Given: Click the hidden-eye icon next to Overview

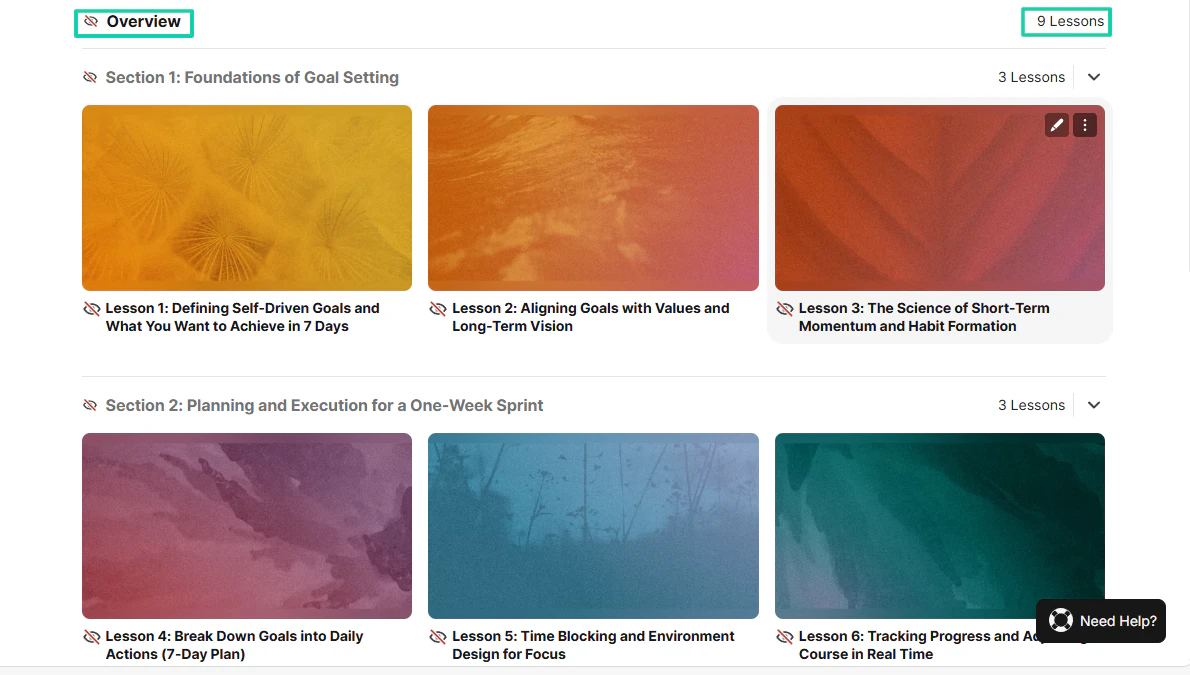Looking at the screenshot, I should [x=91, y=21].
